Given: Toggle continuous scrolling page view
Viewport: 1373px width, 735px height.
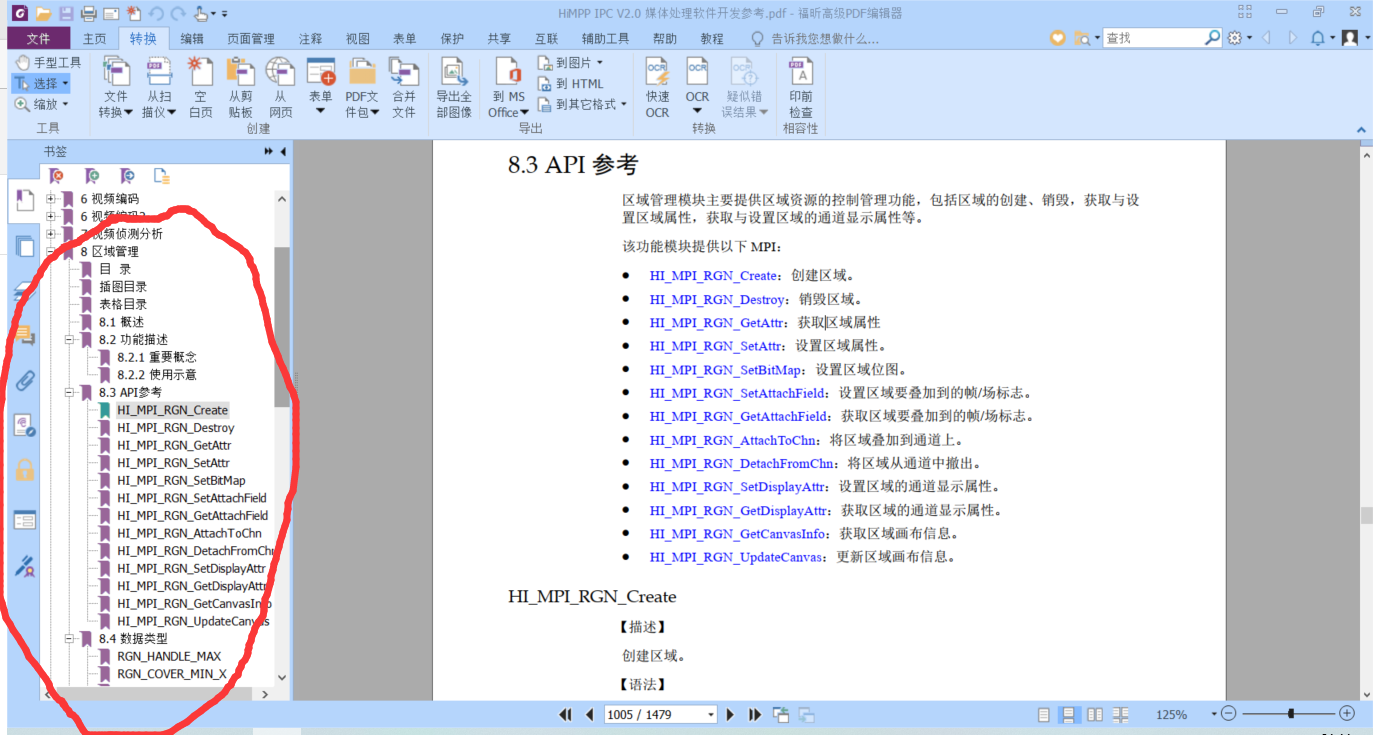Looking at the screenshot, I should (1070, 715).
